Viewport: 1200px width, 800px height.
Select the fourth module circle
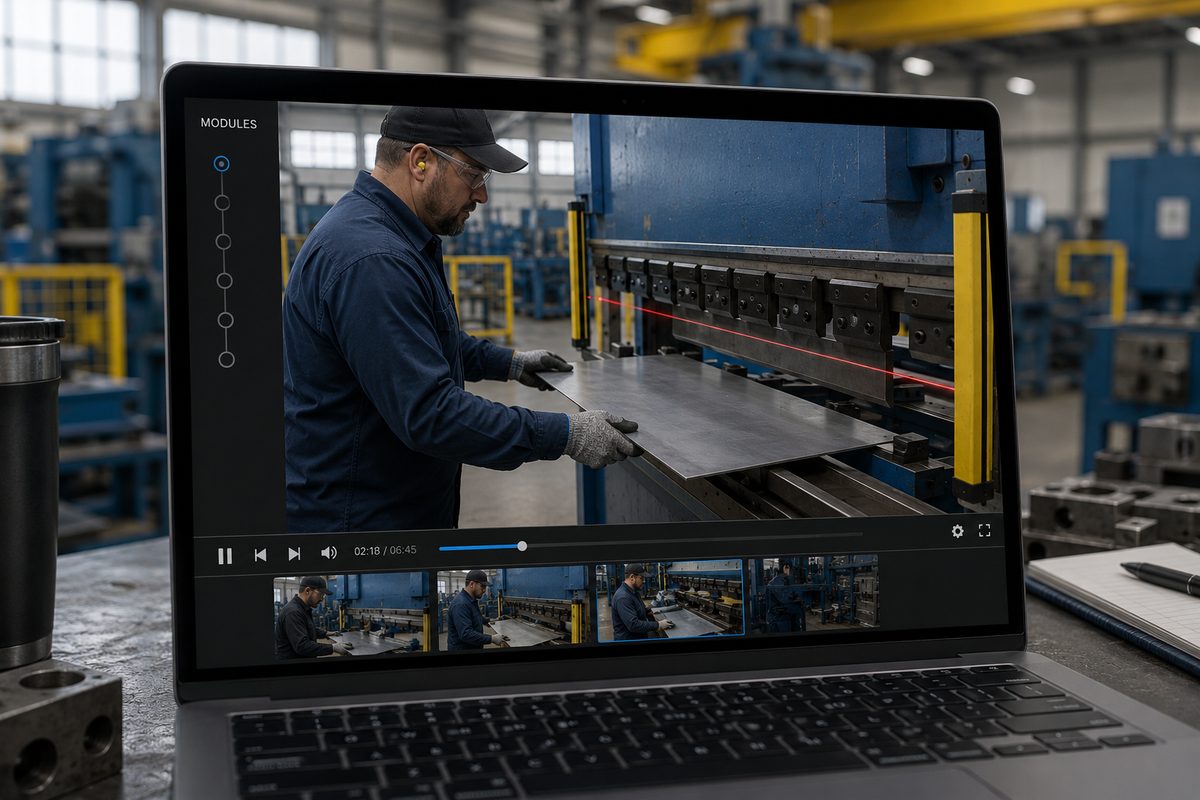click(x=224, y=280)
